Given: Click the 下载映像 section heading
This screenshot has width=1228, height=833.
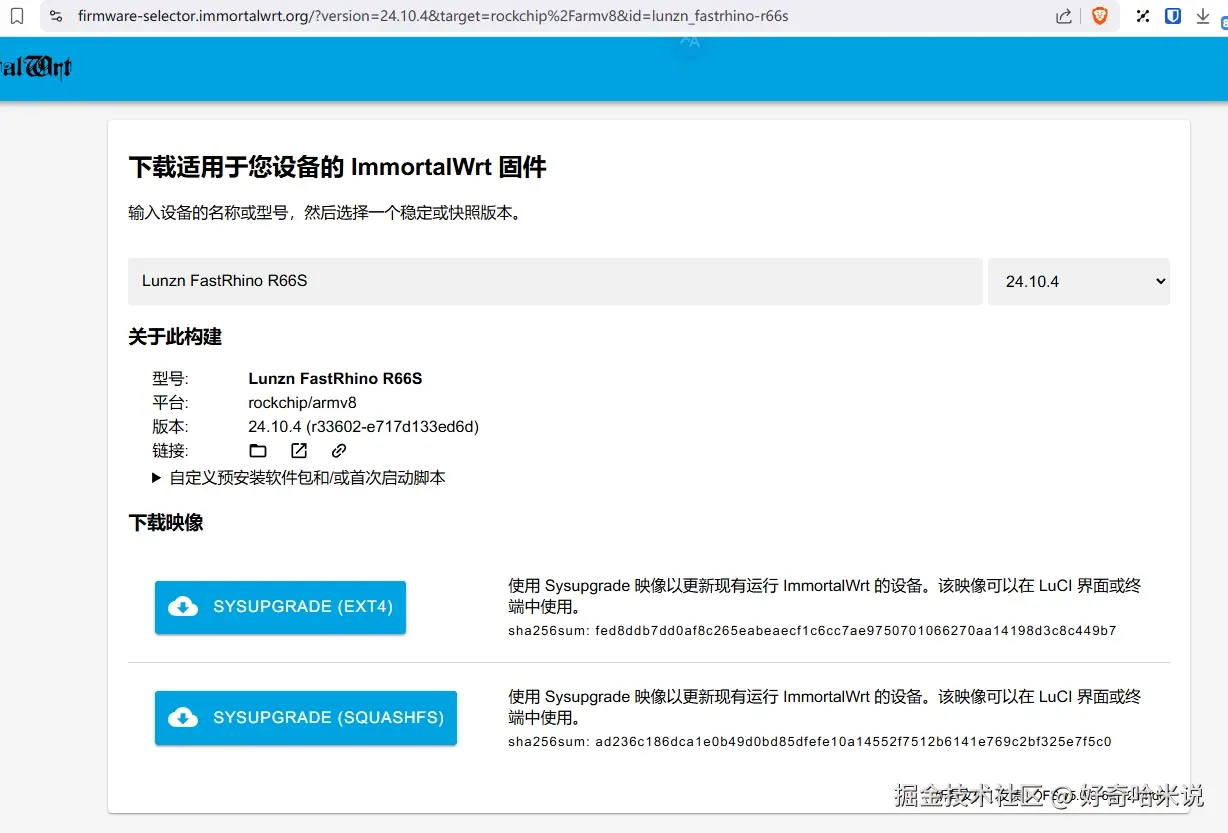Looking at the screenshot, I should pos(166,523).
